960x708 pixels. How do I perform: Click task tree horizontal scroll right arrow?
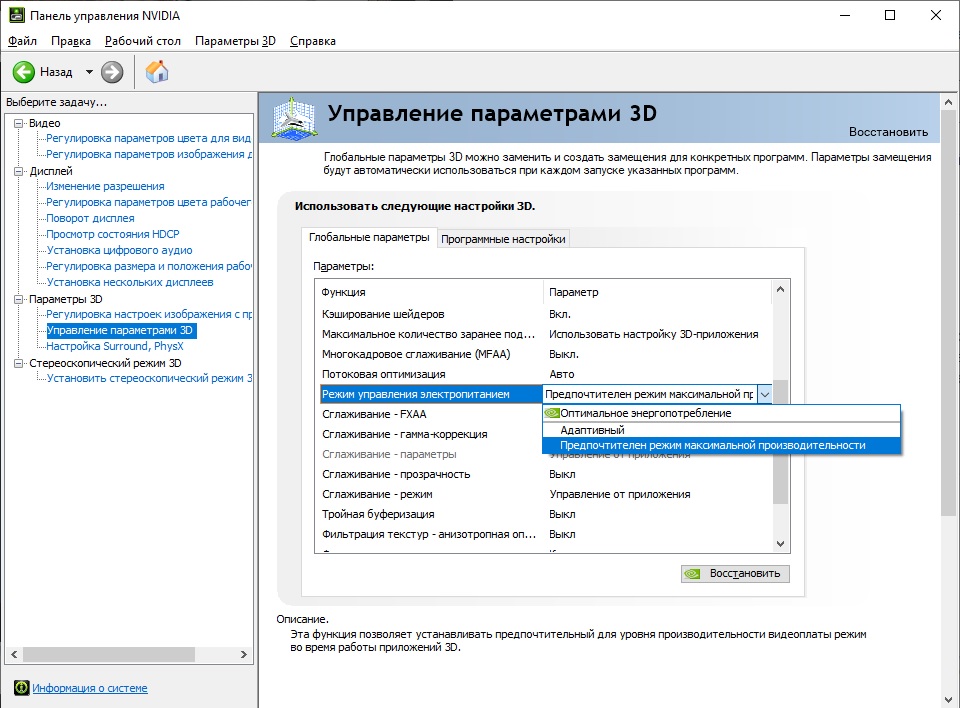point(244,654)
